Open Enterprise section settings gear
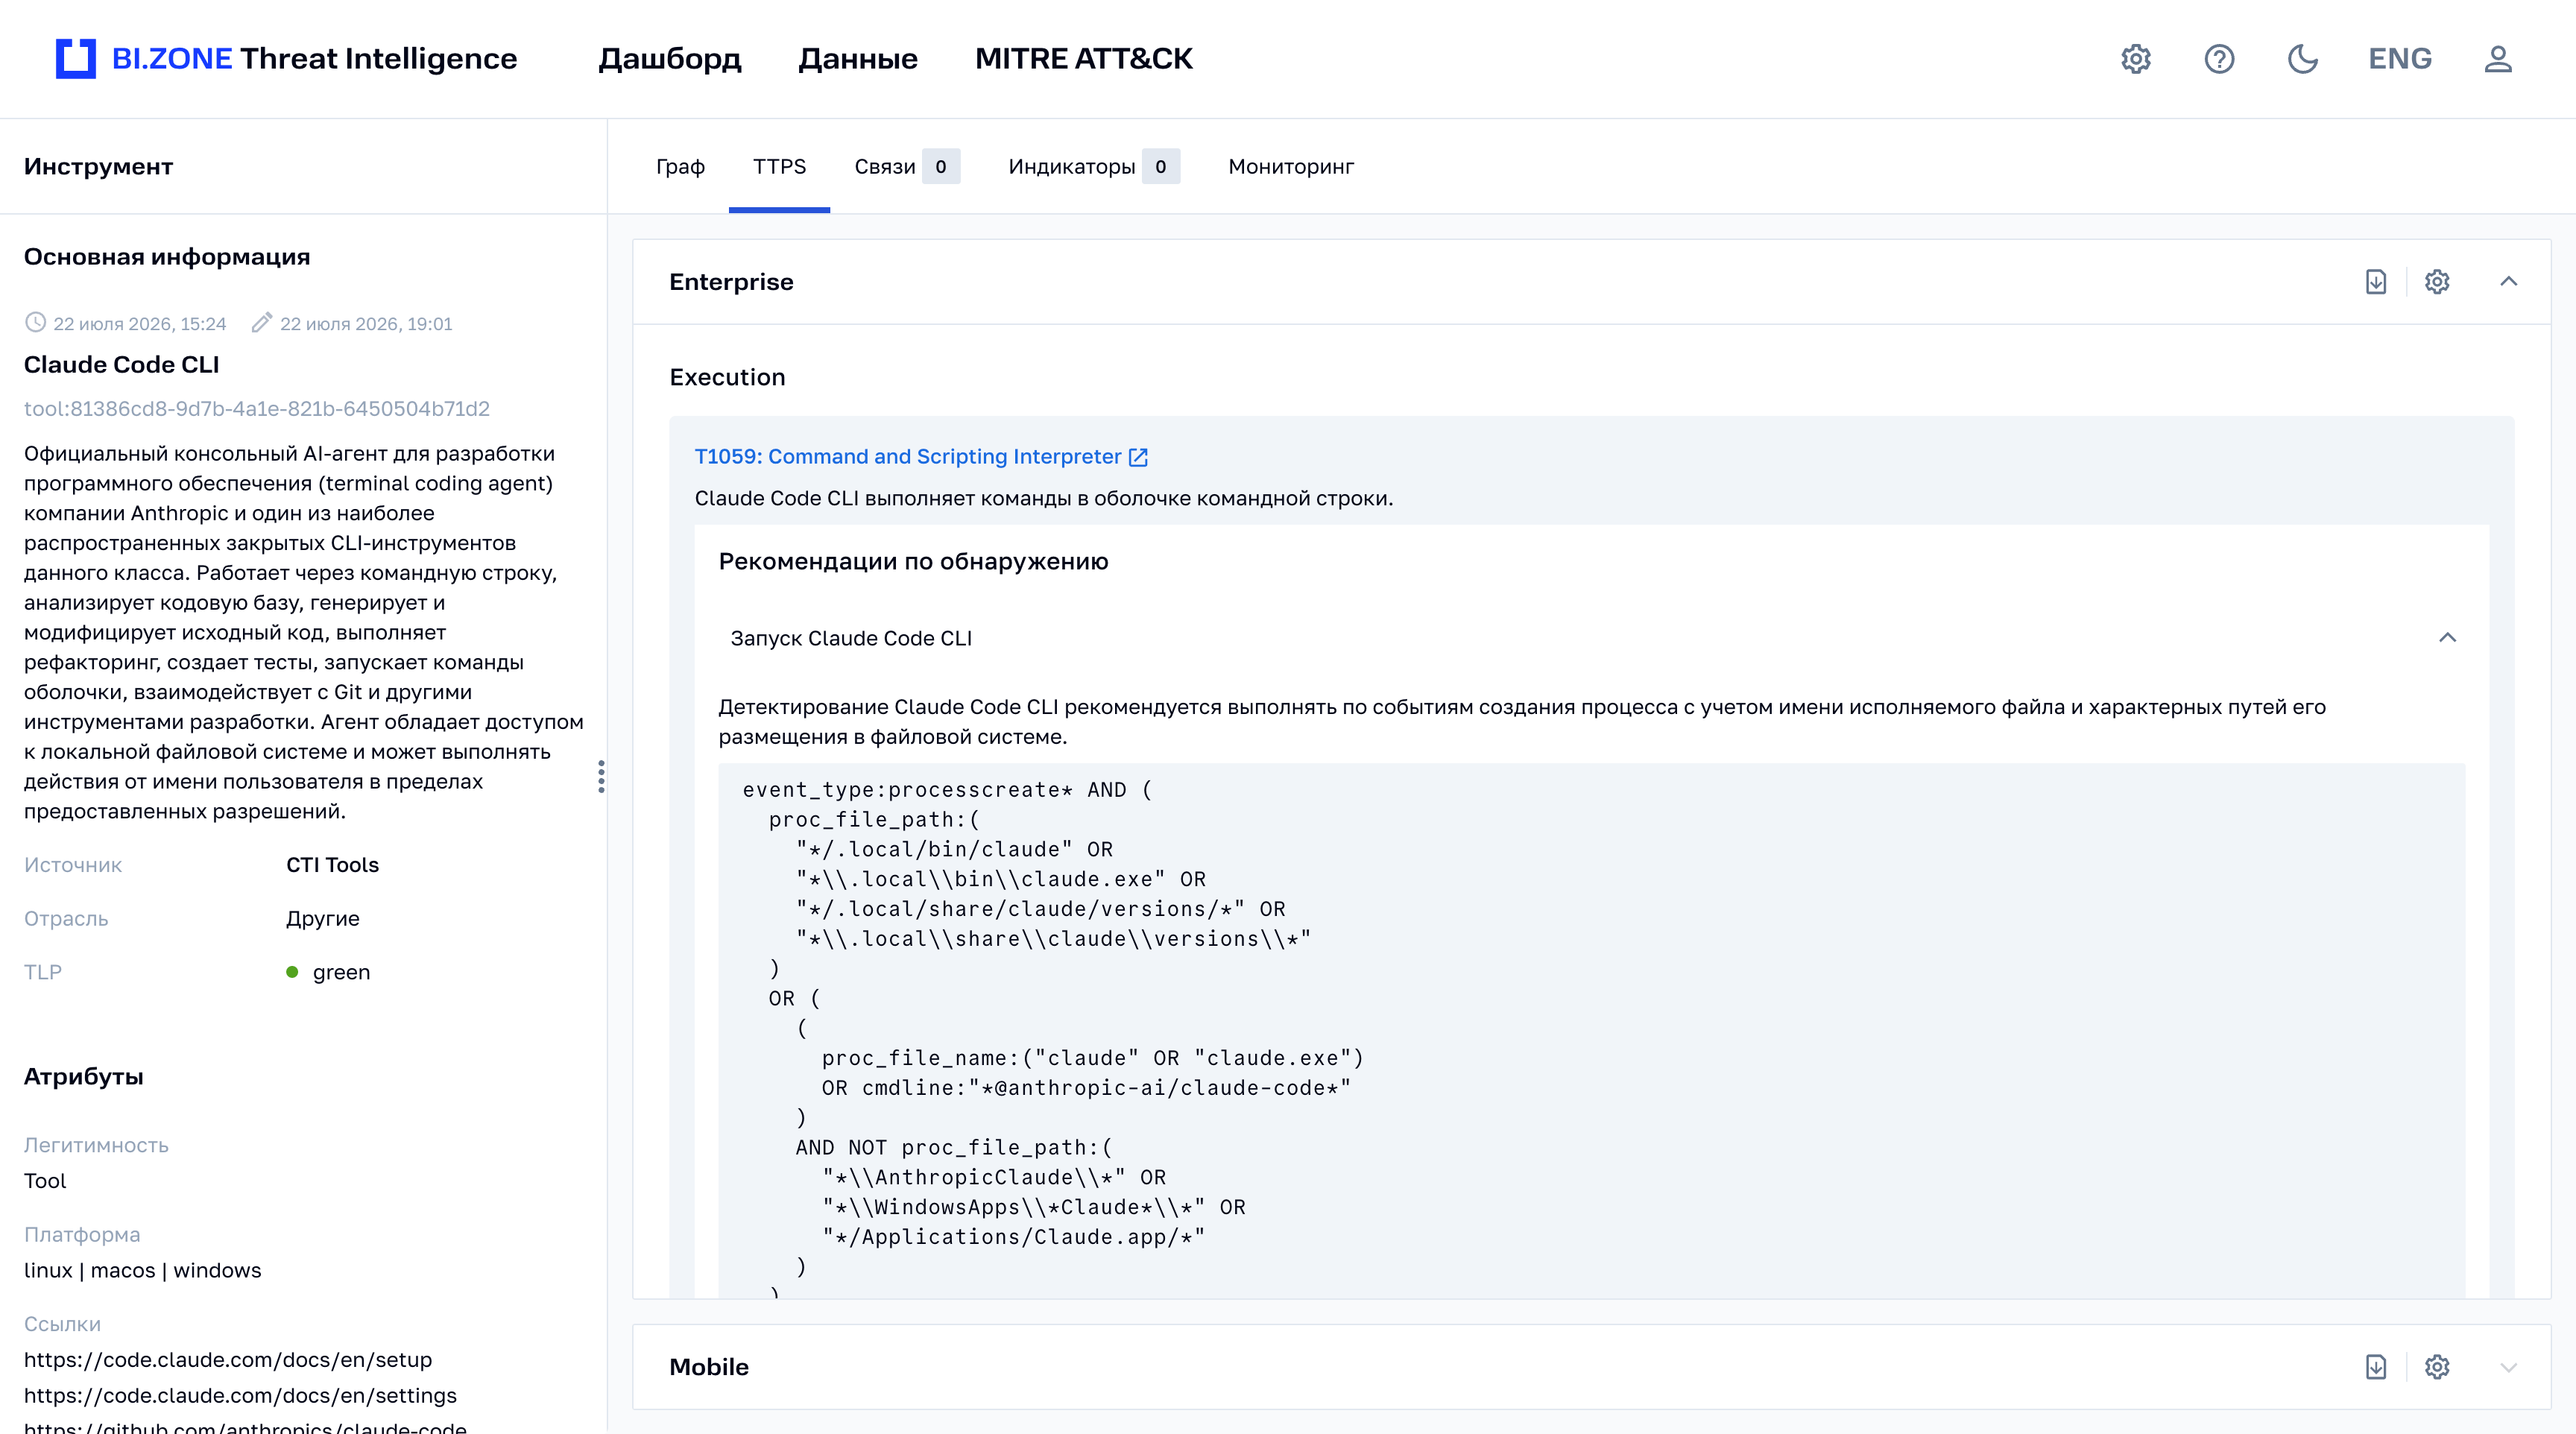The width and height of the screenshot is (2576, 1434). 2437,282
